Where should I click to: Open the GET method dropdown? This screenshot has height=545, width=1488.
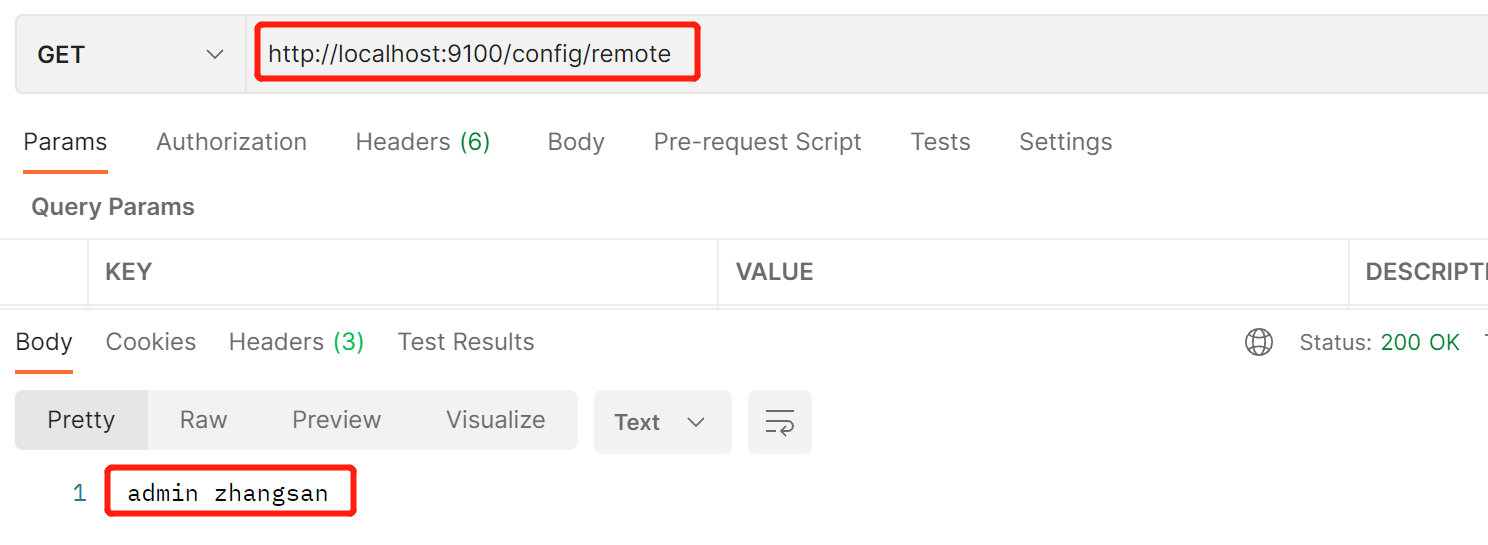click(x=130, y=55)
